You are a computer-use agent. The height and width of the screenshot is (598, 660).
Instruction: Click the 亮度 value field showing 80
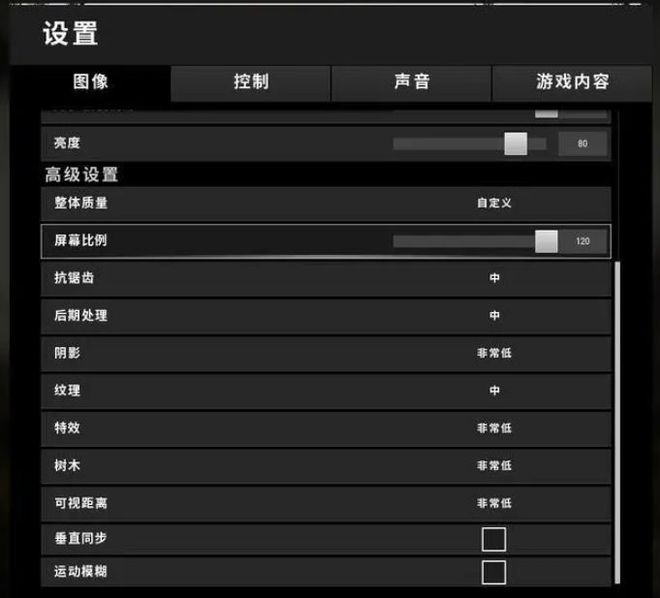[583, 144]
